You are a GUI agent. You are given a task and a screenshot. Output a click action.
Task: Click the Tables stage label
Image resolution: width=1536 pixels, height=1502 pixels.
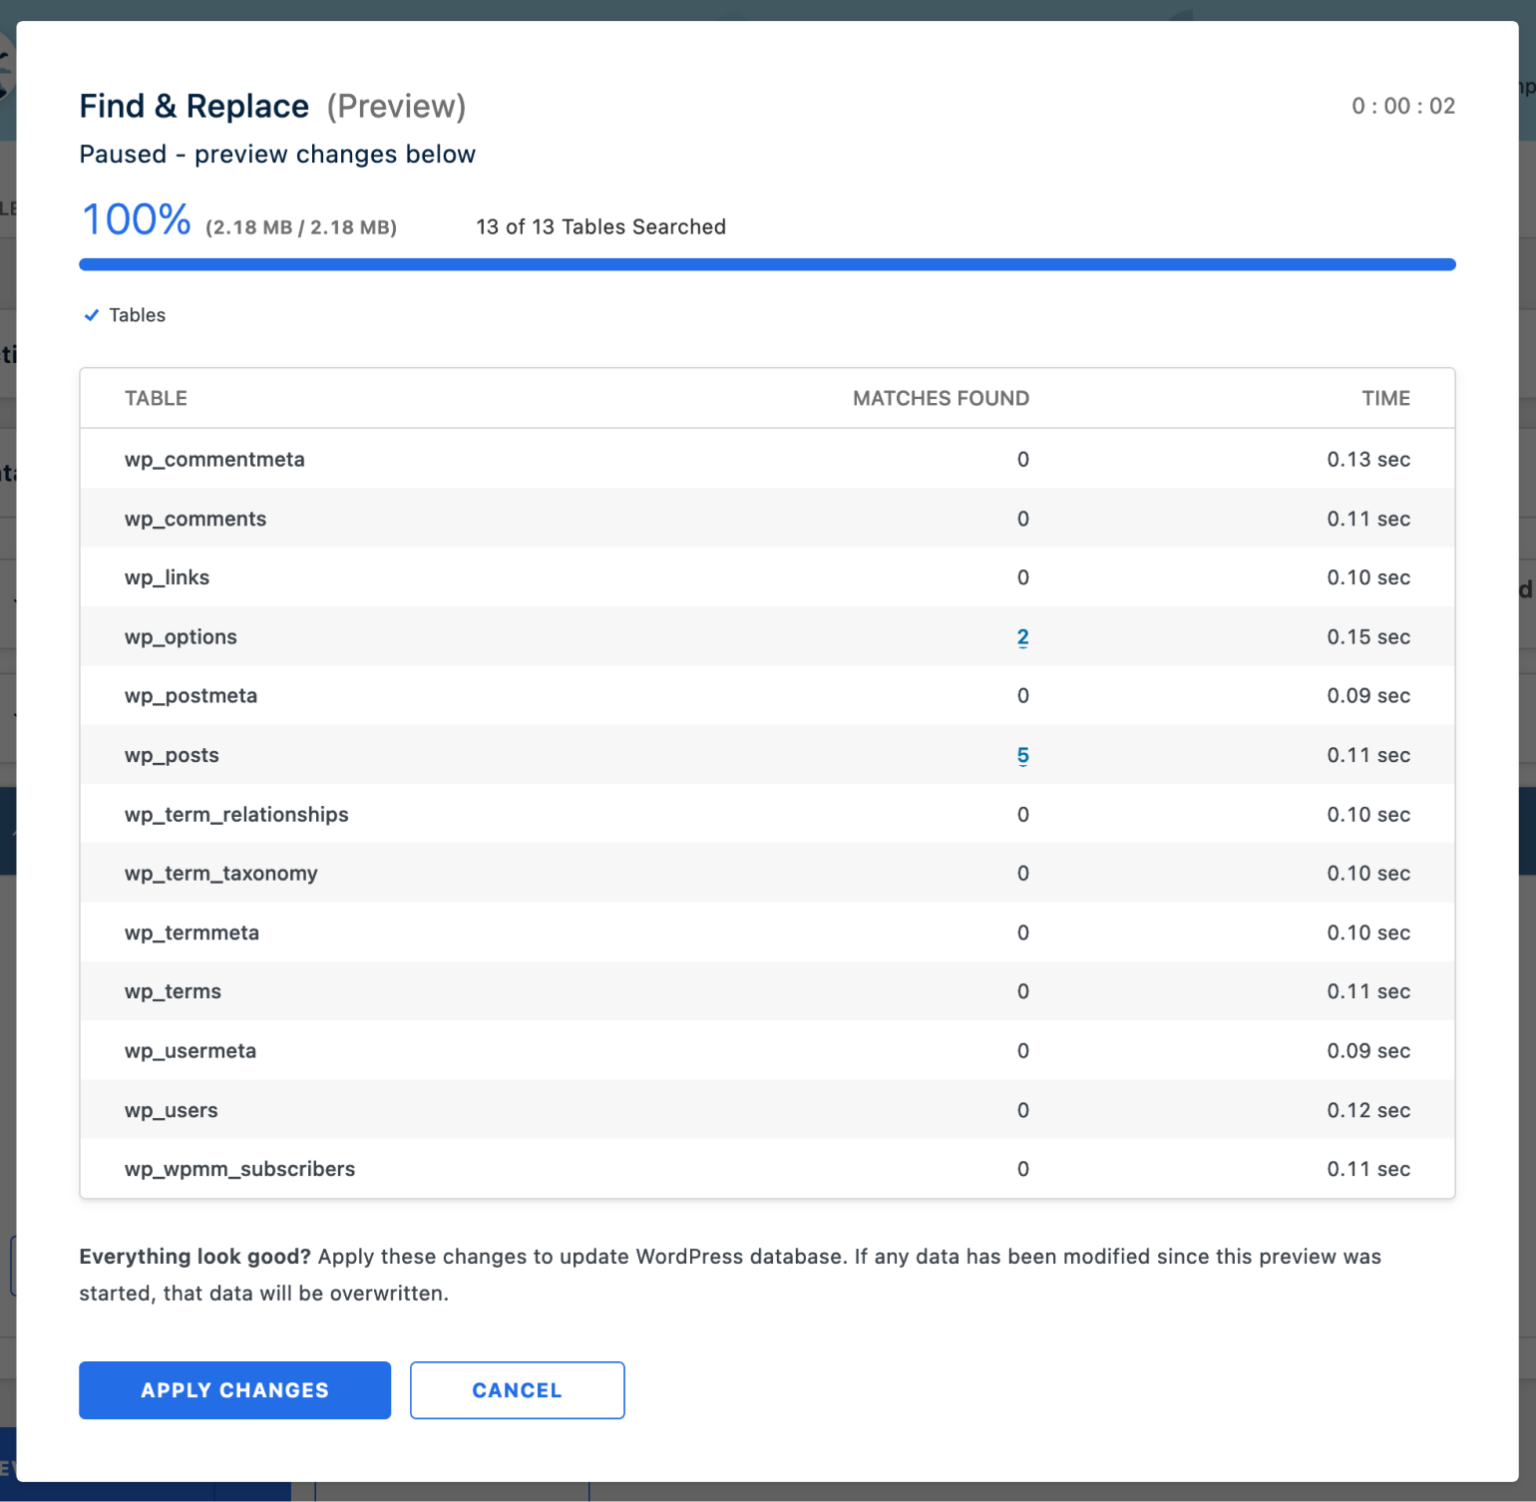pos(137,315)
